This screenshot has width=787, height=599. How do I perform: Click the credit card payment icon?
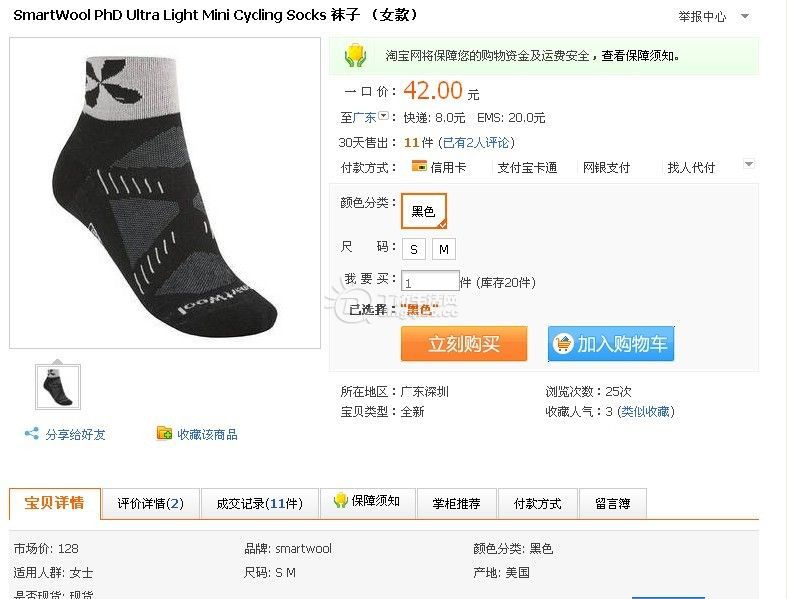click(419, 165)
